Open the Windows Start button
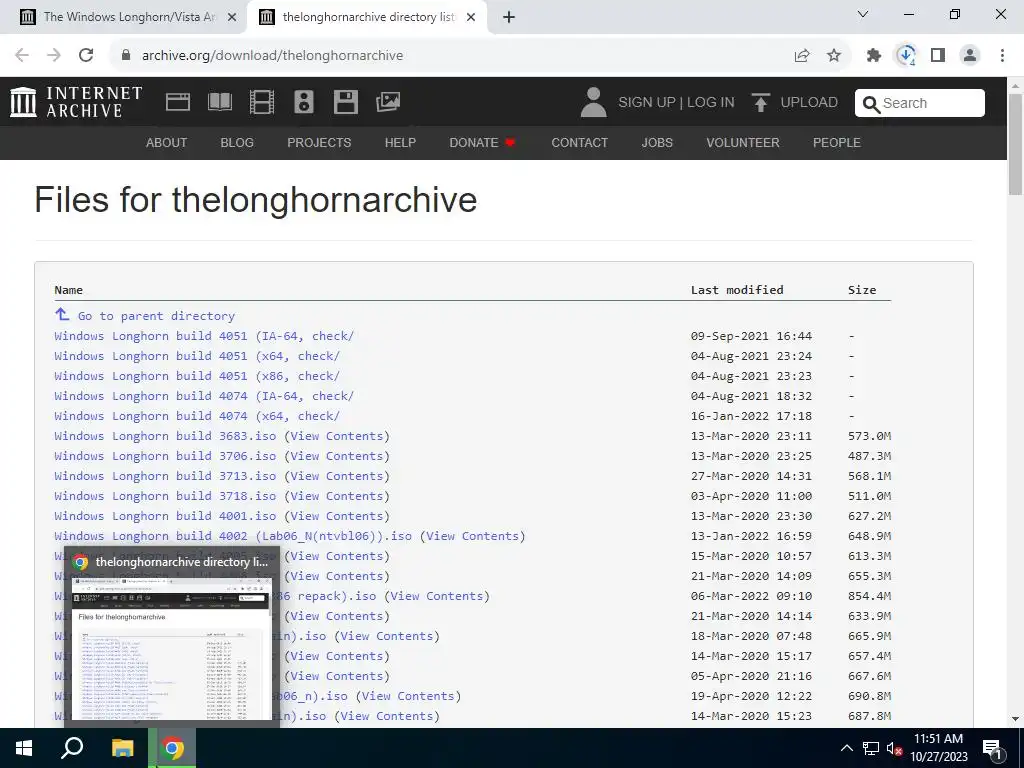 pyautogui.click(x=24, y=748)
